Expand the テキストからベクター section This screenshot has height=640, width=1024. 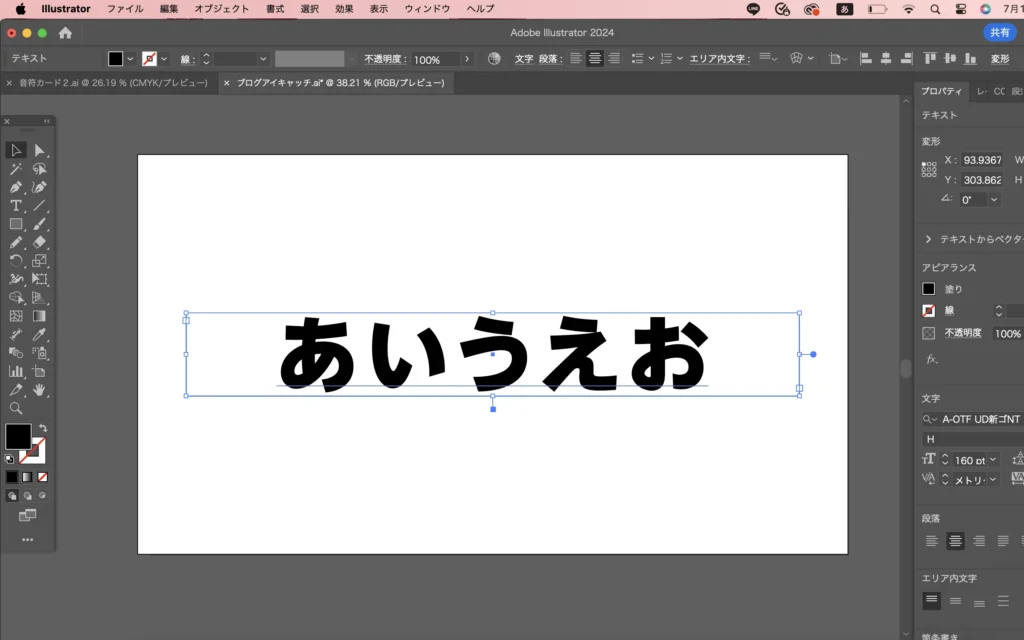tap(928, 239)
